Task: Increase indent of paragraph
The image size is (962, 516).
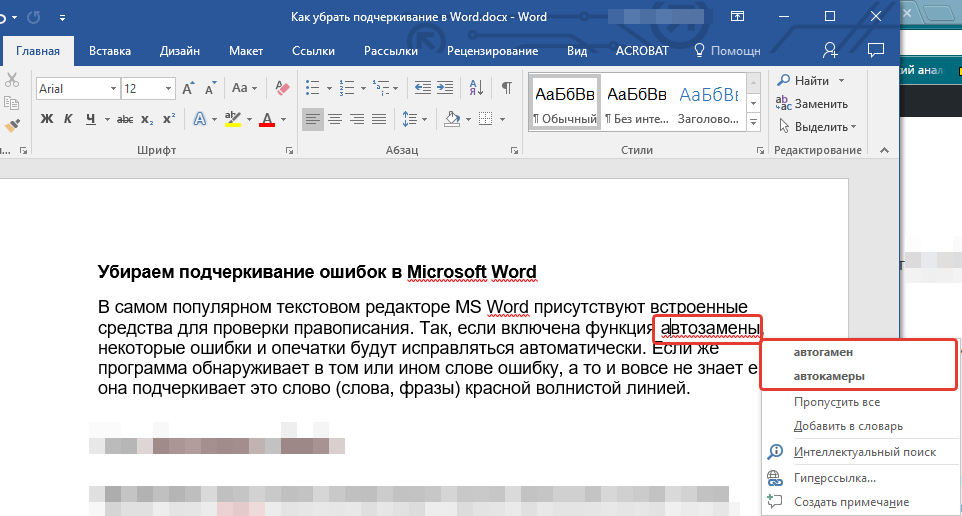Action: (445, 88)
